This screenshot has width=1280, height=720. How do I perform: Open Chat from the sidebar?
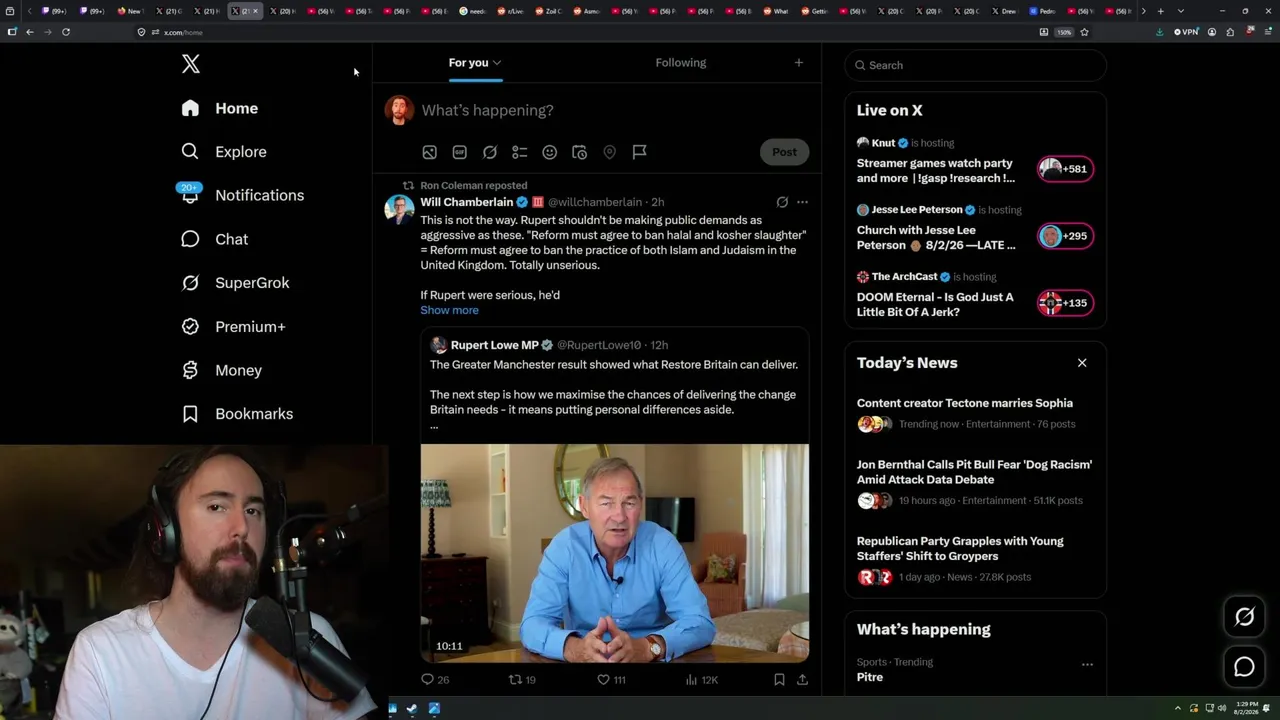tap(214, 239)
